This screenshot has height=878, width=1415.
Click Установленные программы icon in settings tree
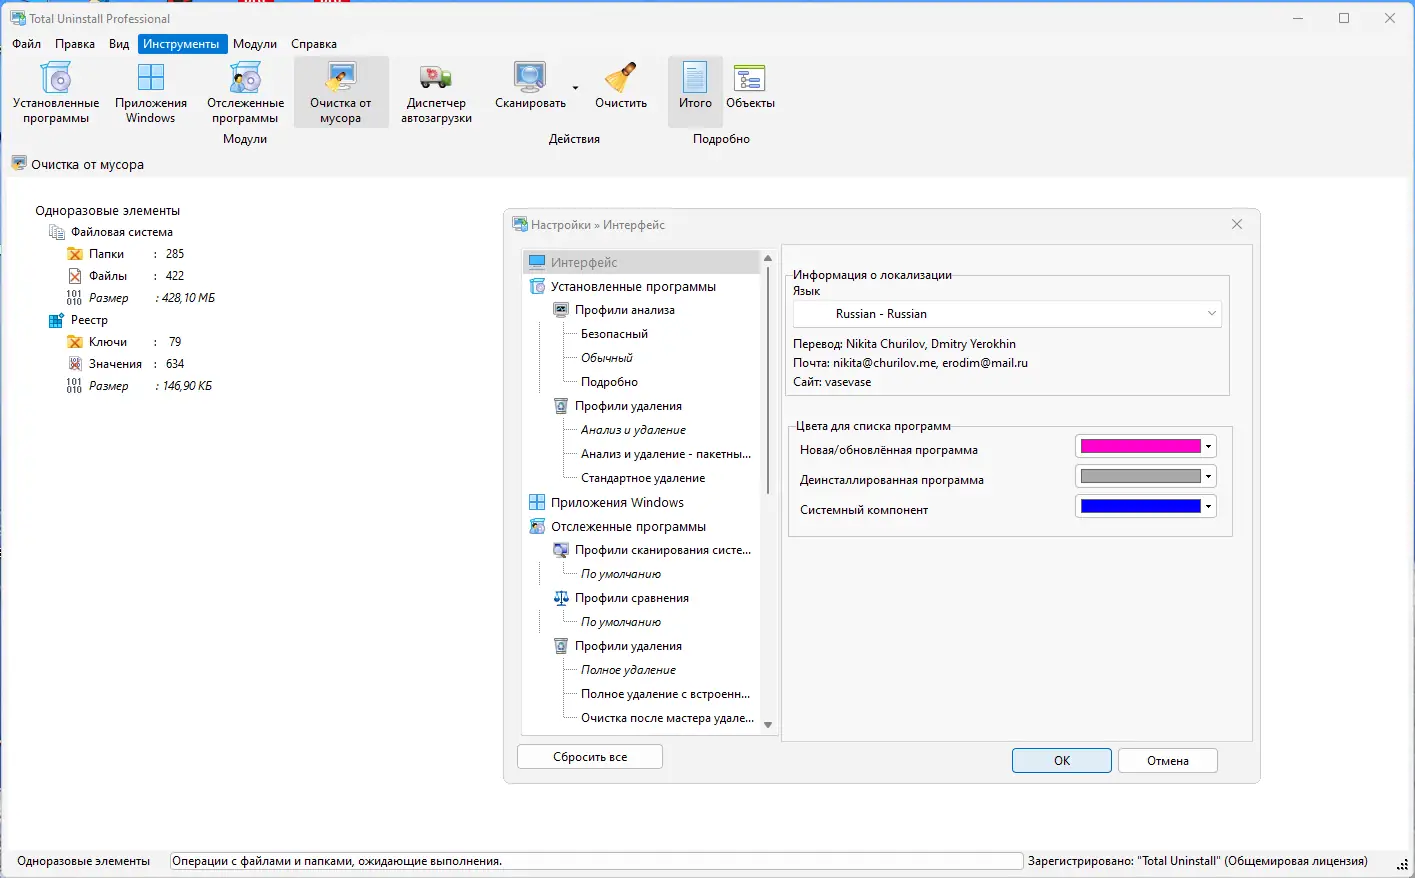537,286
